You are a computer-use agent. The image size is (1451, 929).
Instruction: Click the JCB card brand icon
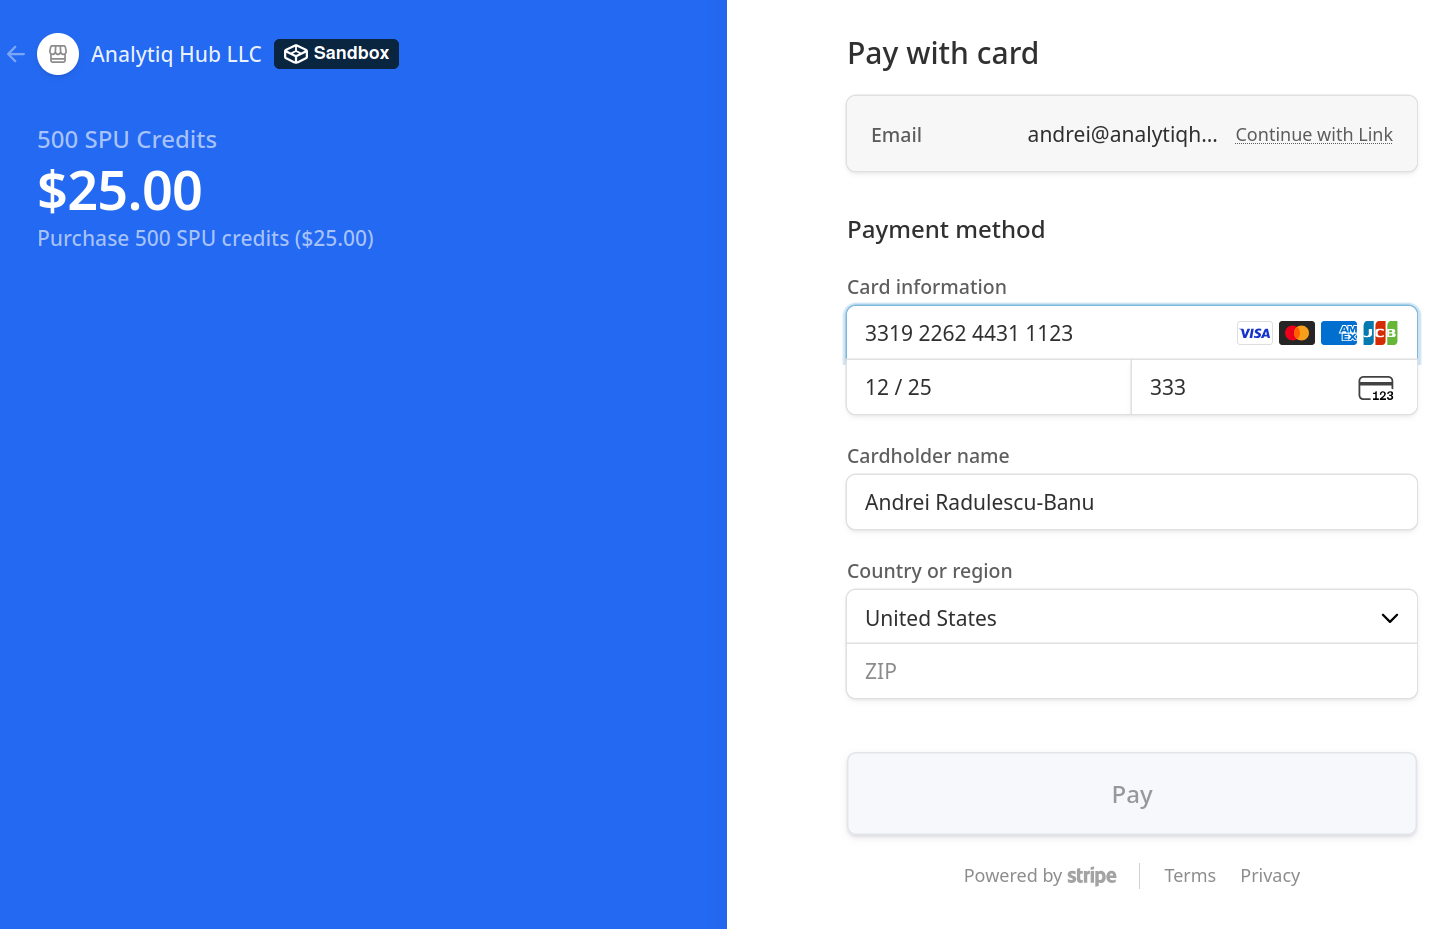(1381, 333)
